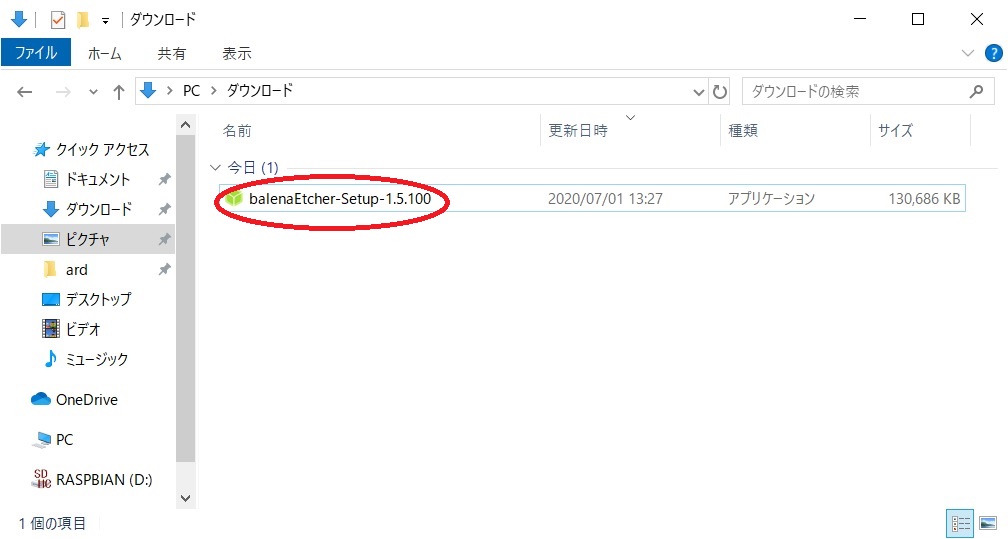Open the ファイル menu tab
The width and height of the screenshot is (1008, 539).
pyautogui.click(x=36, y=53)
